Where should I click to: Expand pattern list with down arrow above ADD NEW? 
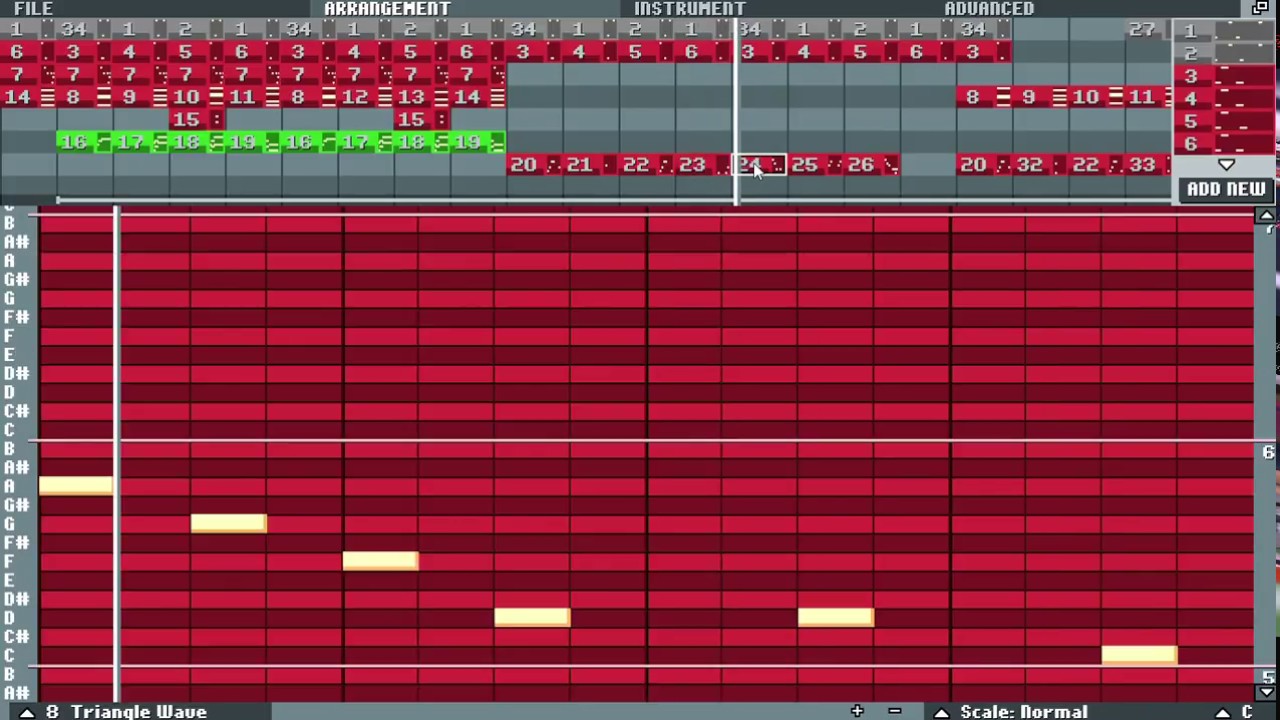tap(1226, 165)
